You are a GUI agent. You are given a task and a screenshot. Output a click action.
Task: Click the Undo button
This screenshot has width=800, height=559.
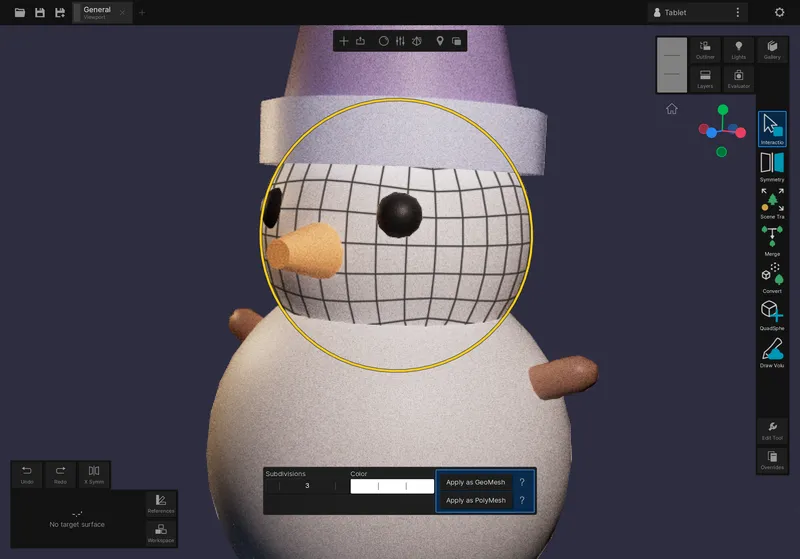(x=27, y=474)
